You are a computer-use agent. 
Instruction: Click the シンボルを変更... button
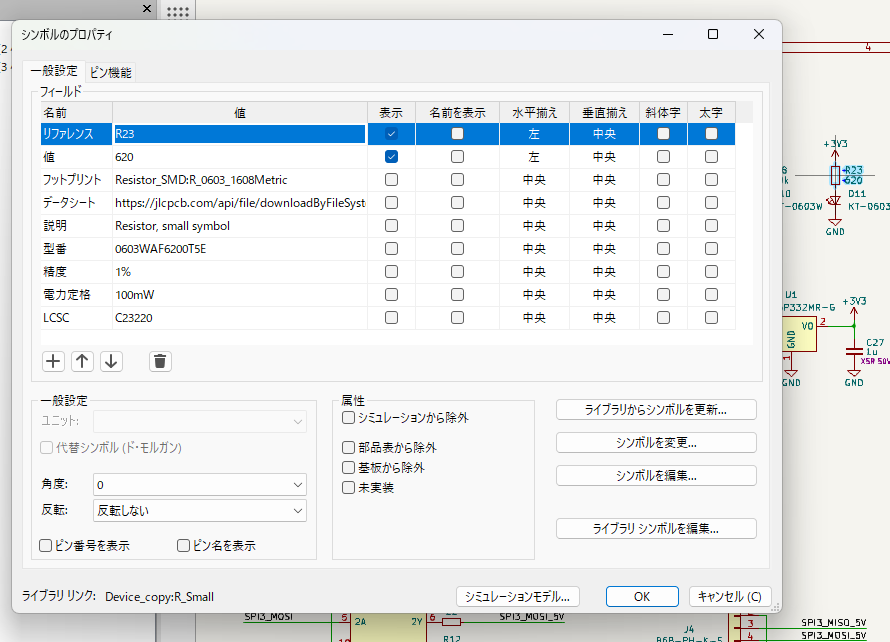pyautogui.click(x=656, y=442)
